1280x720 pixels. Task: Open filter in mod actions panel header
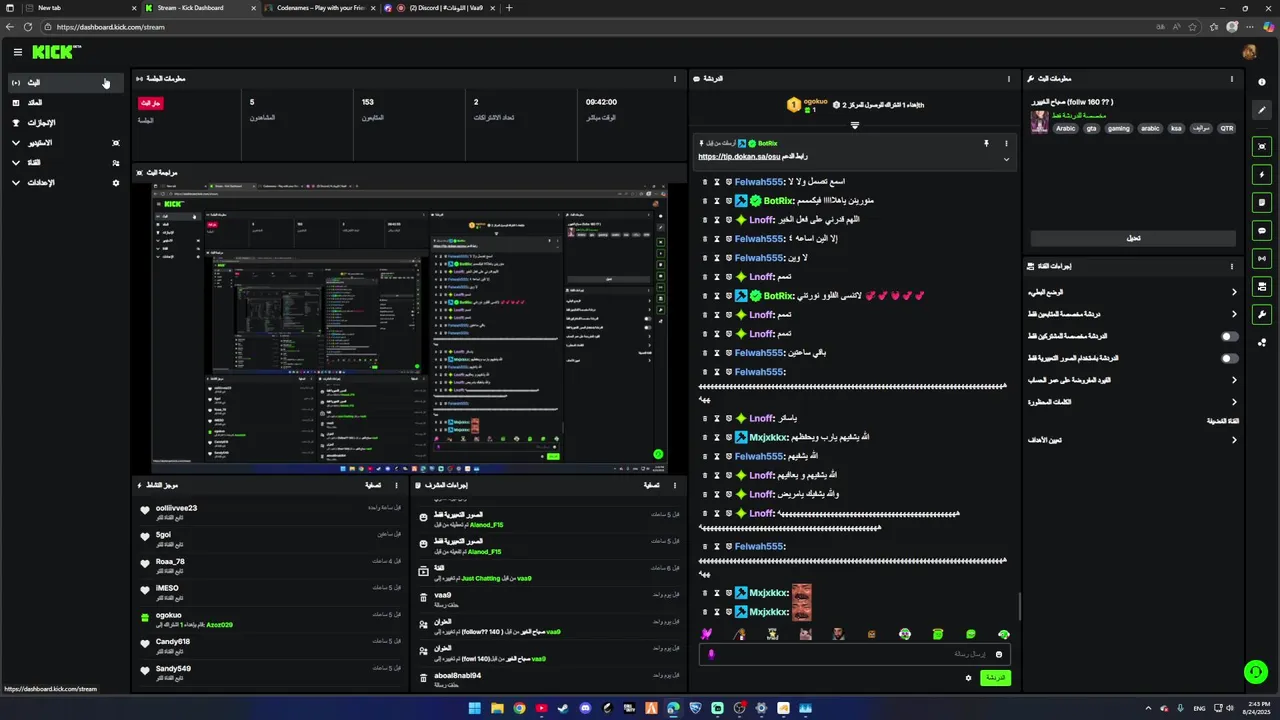coord(653,485)
